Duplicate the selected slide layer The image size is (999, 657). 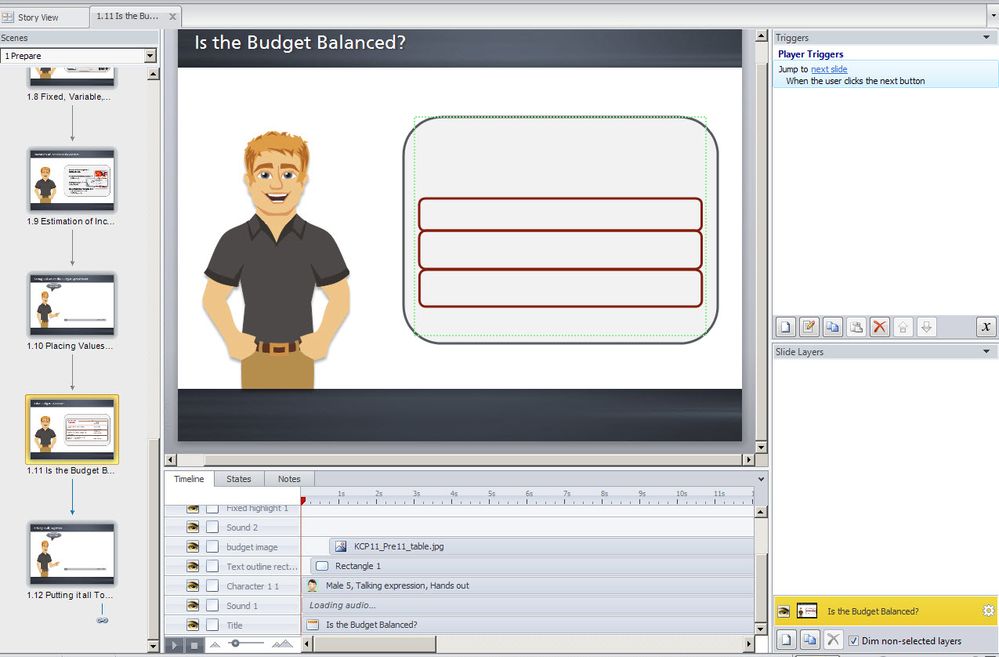click(809, 640)
